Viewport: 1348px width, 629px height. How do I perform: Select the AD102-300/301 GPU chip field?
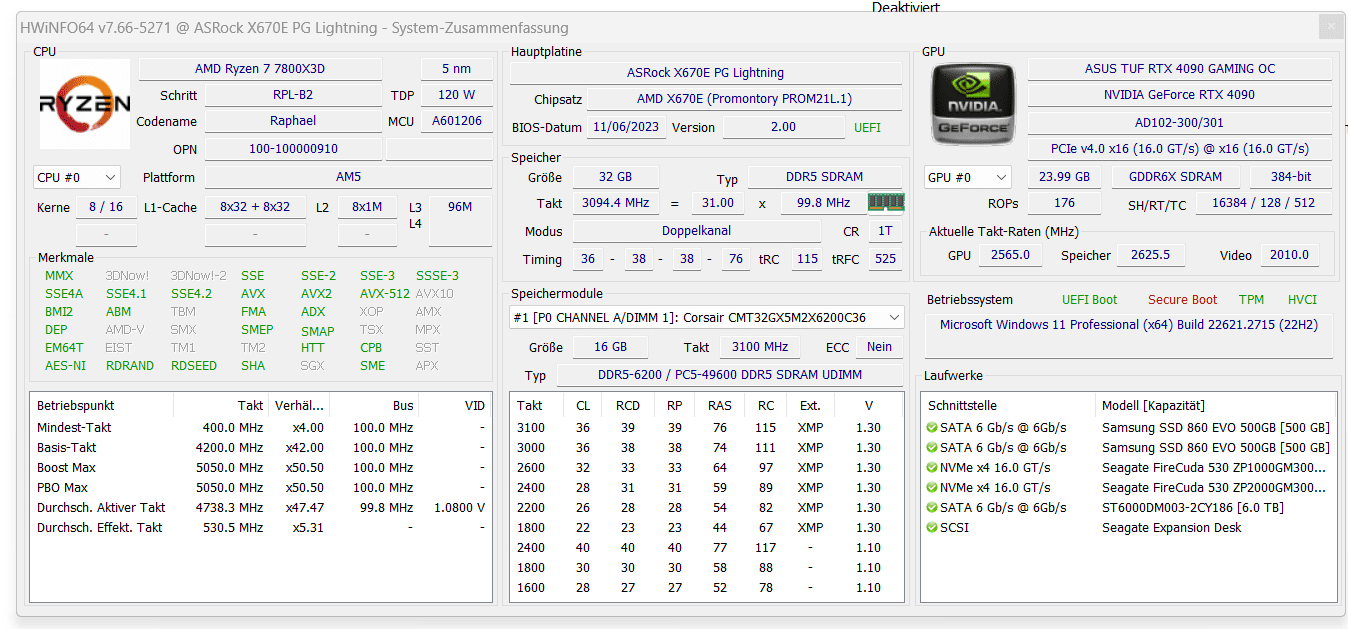coord(1180,123)
